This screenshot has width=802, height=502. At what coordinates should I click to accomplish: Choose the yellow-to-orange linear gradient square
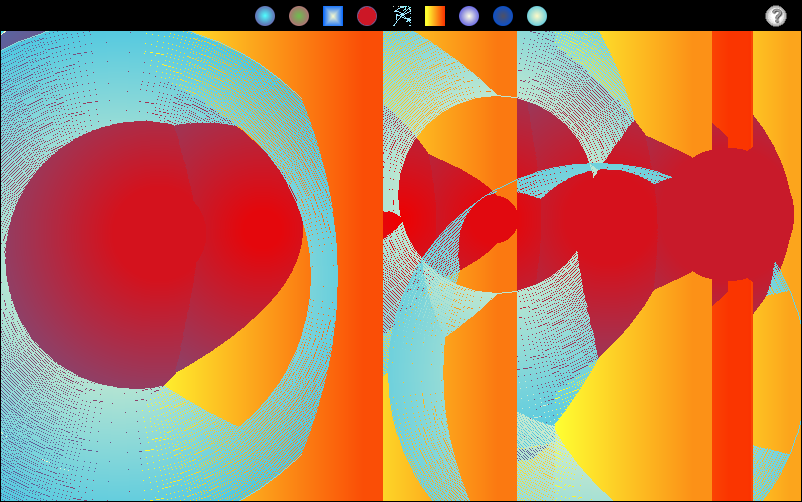click(x=435, y=16)
